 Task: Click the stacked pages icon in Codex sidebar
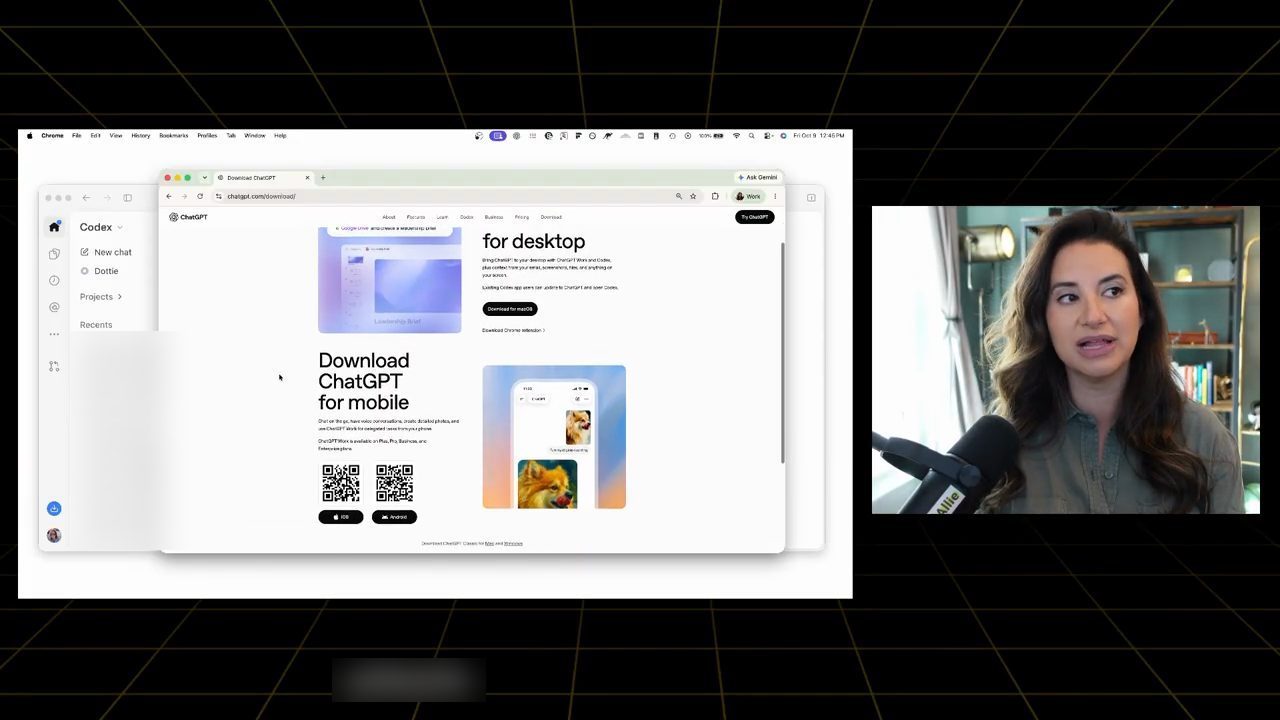[x=54, y=254]
